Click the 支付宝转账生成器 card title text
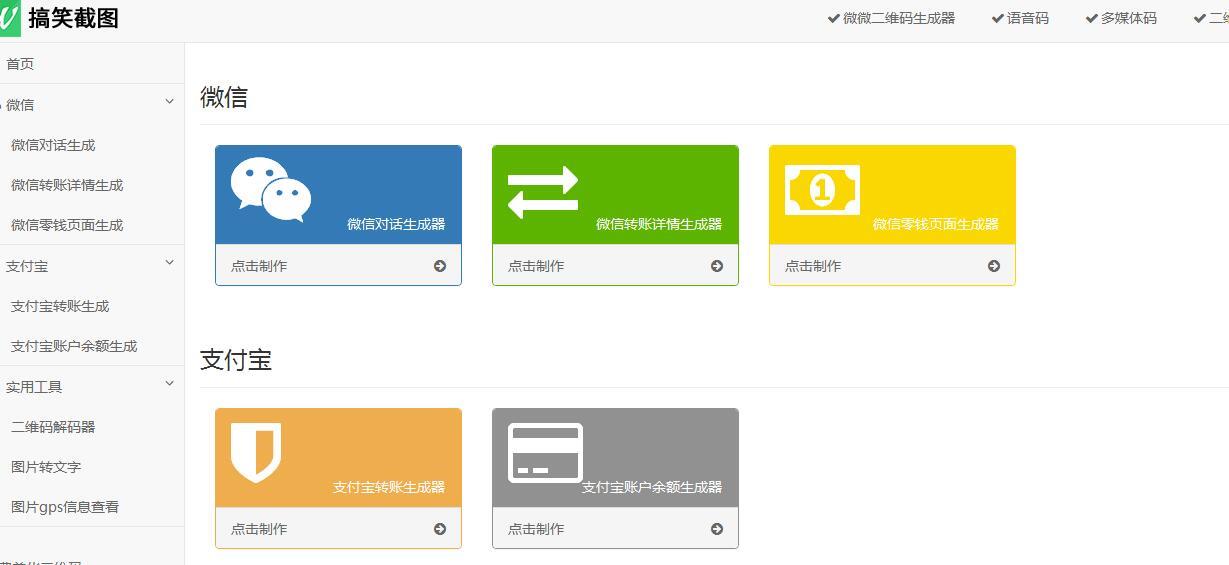Screen dimensions: 1229x565 coord(389,487)
